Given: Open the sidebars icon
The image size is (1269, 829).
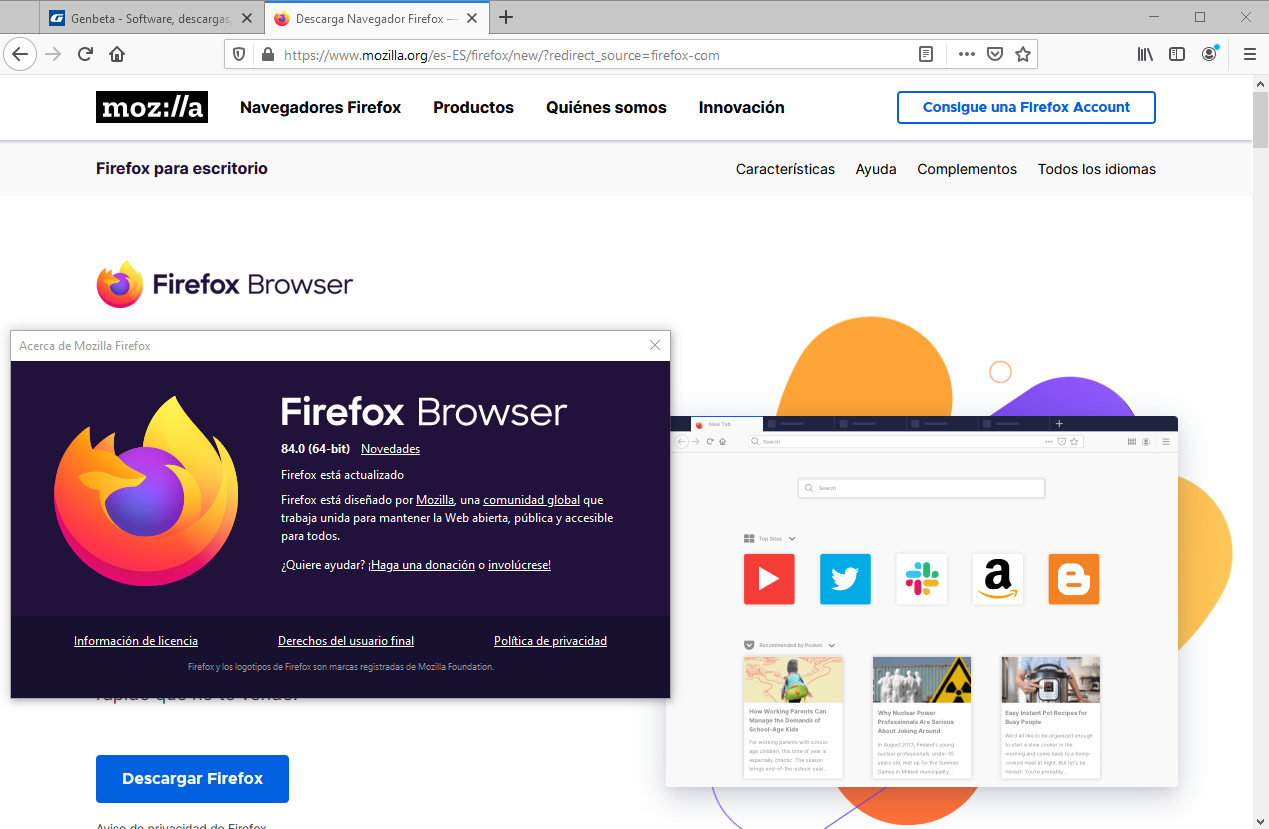Looking at the screenshot, I should coord(1177,55).
